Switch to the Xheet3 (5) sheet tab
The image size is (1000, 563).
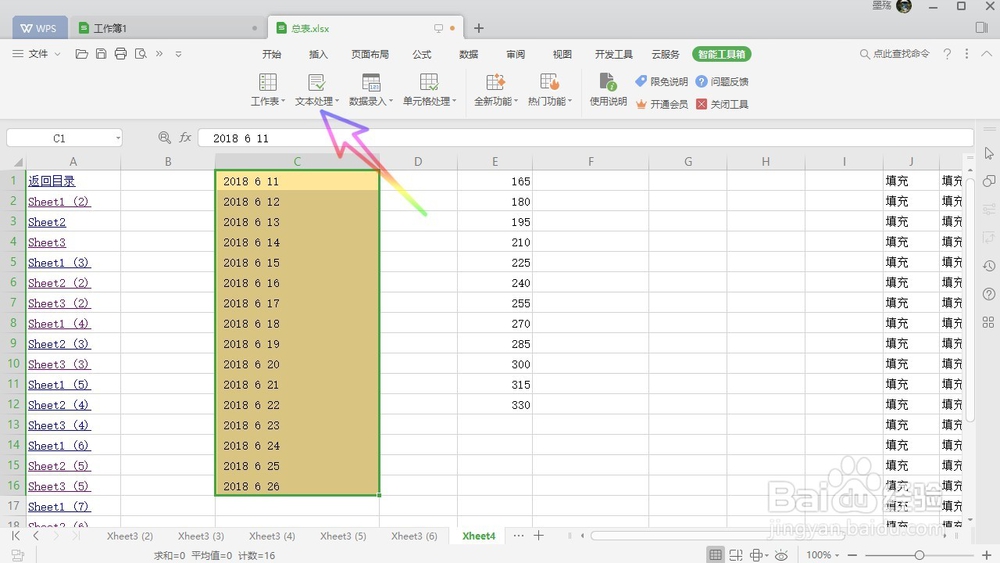coord(343,536)
